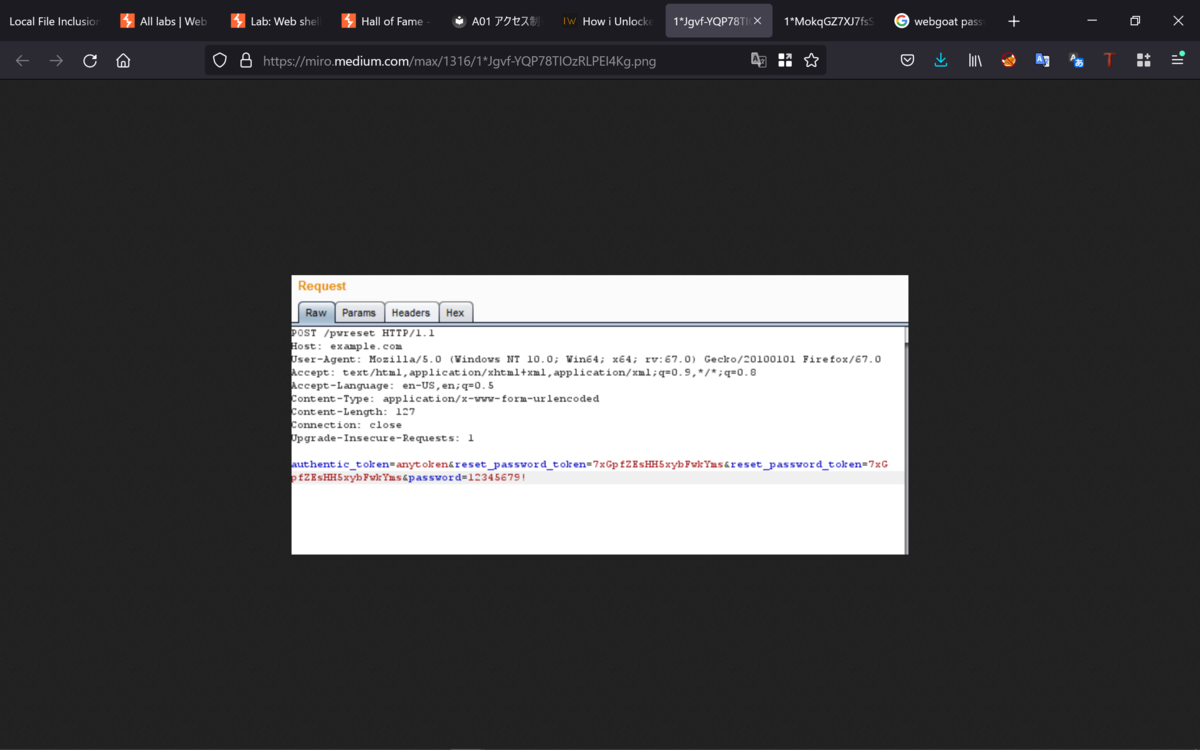Viewport: 1200px width, 750px height.
Task: Click the 'authentic_token=anytoken' parameter text
Action: [369, 464]
